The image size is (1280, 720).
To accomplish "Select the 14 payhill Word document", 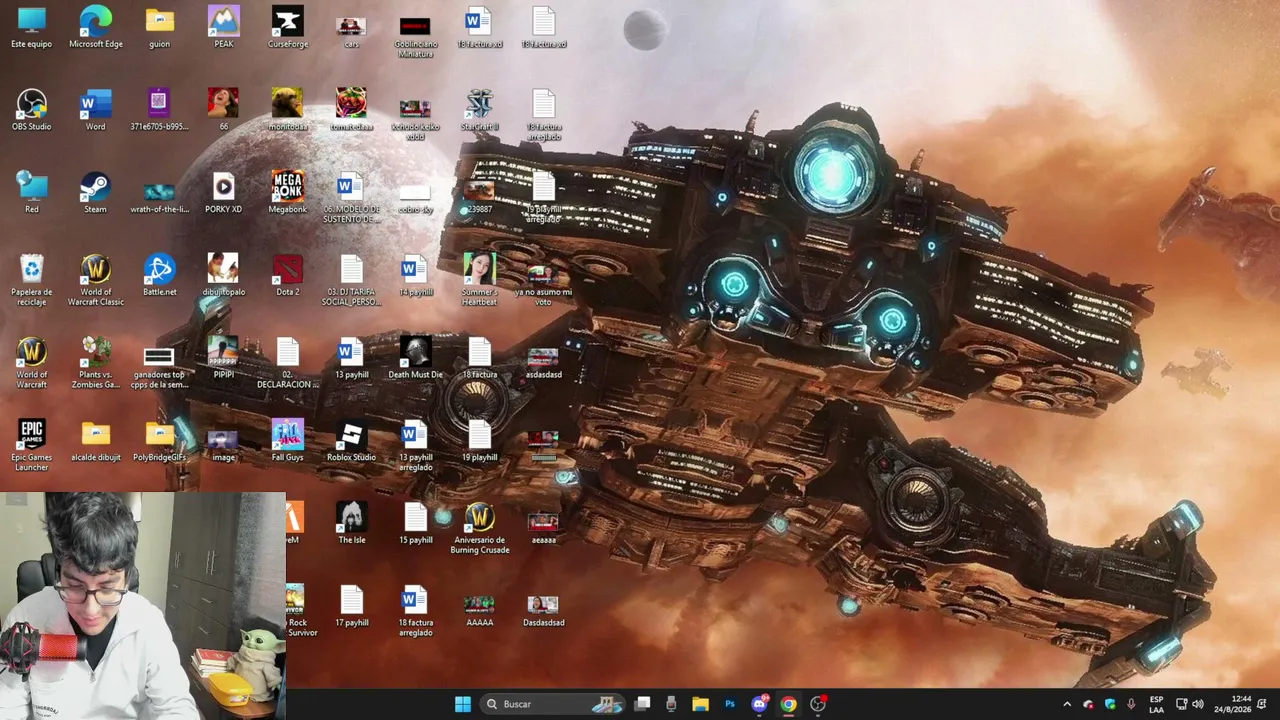I will pyautogui.click(x=415, y=275).
